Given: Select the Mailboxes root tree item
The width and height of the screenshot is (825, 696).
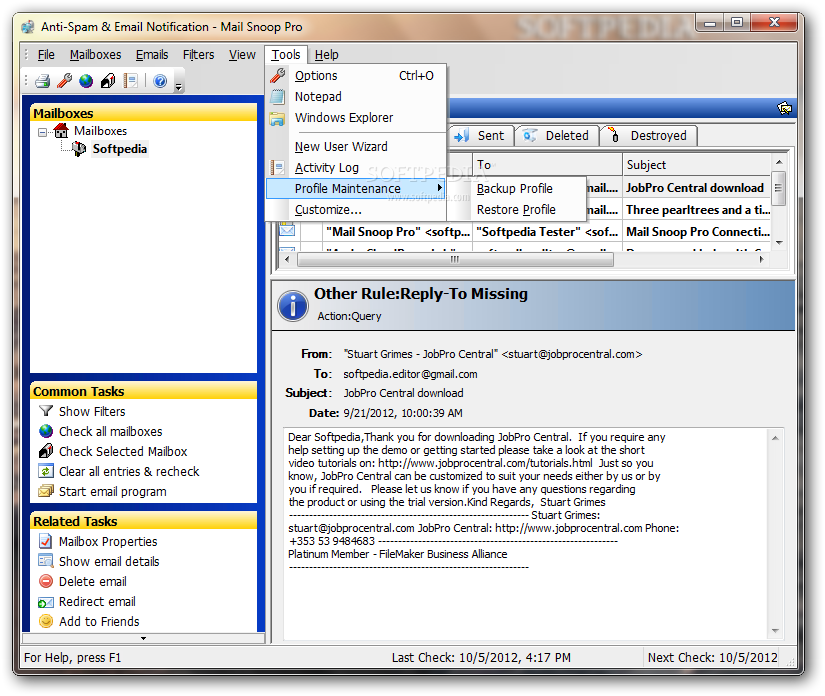Looking at the screenshot, I should [100, 131].
